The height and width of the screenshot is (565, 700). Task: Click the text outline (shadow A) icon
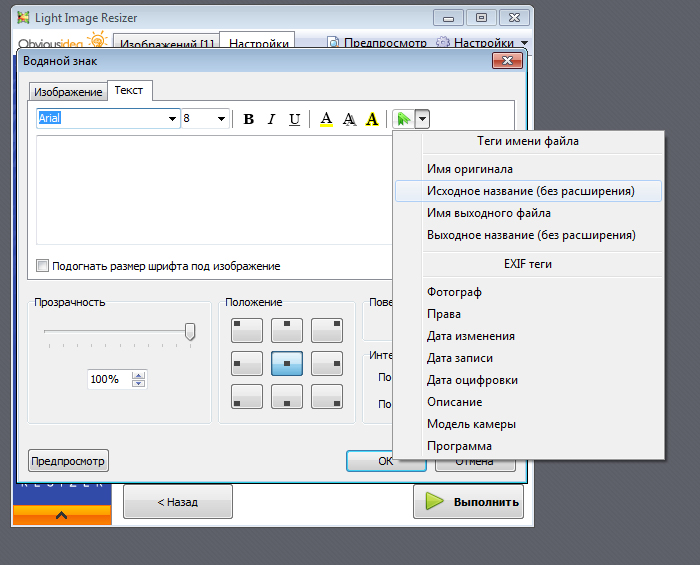click(349, 119)
